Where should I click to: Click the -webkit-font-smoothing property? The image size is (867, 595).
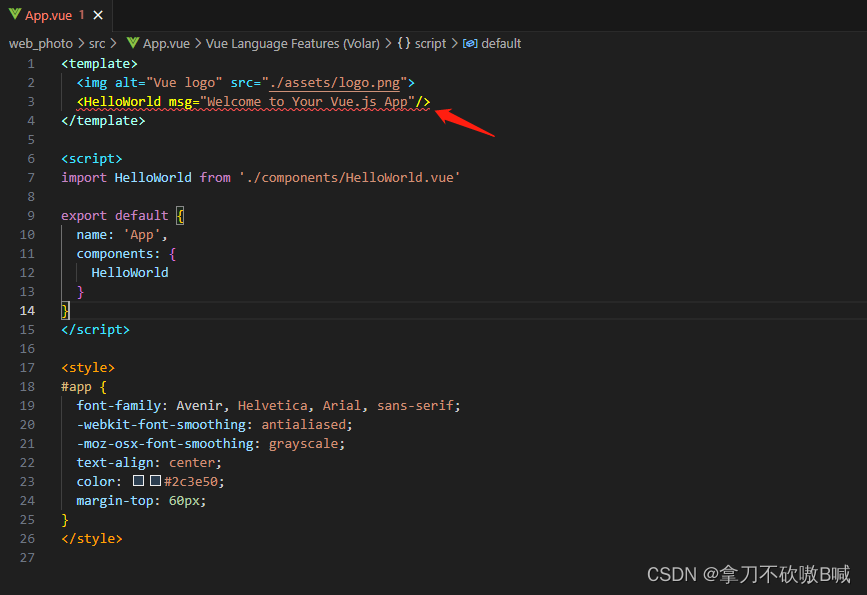point(161,425)
